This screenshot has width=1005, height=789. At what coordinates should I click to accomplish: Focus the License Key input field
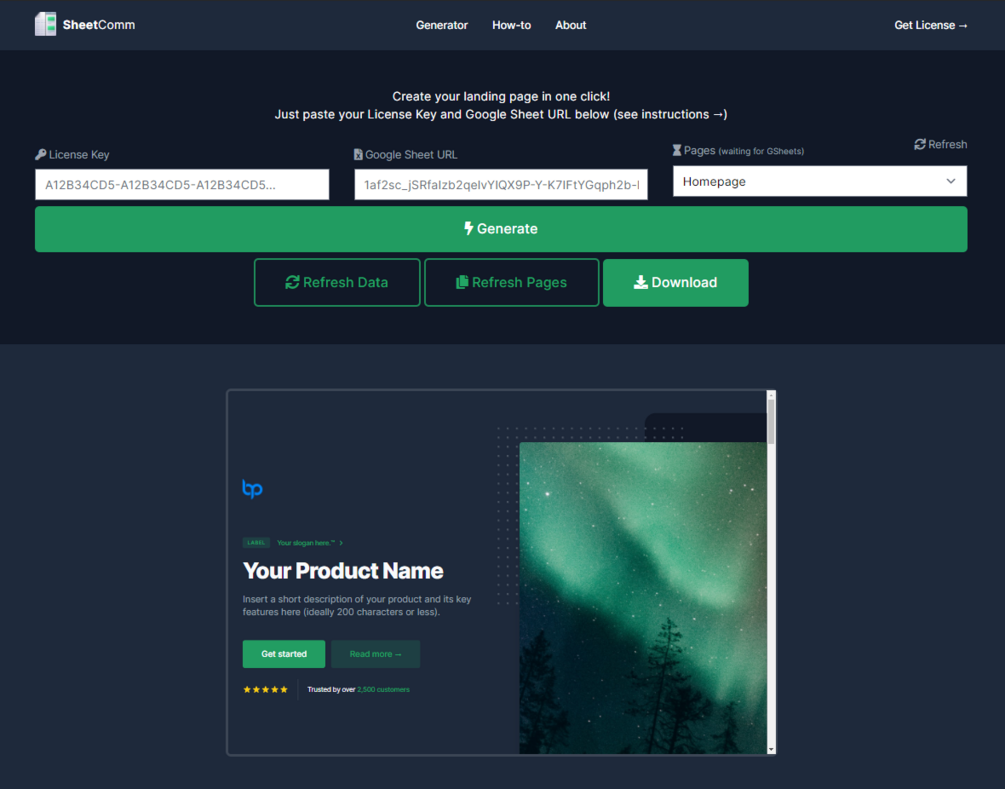182,185
